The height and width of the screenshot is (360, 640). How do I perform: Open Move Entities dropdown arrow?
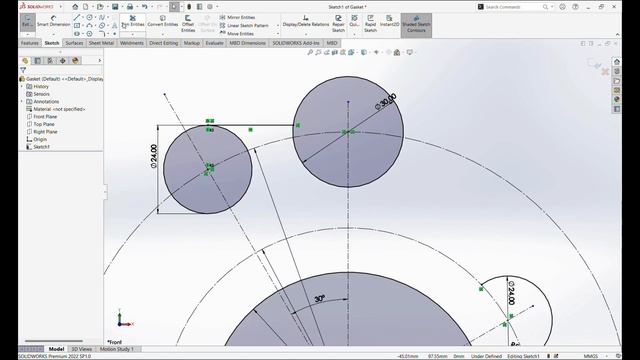(x=278, y=34)
